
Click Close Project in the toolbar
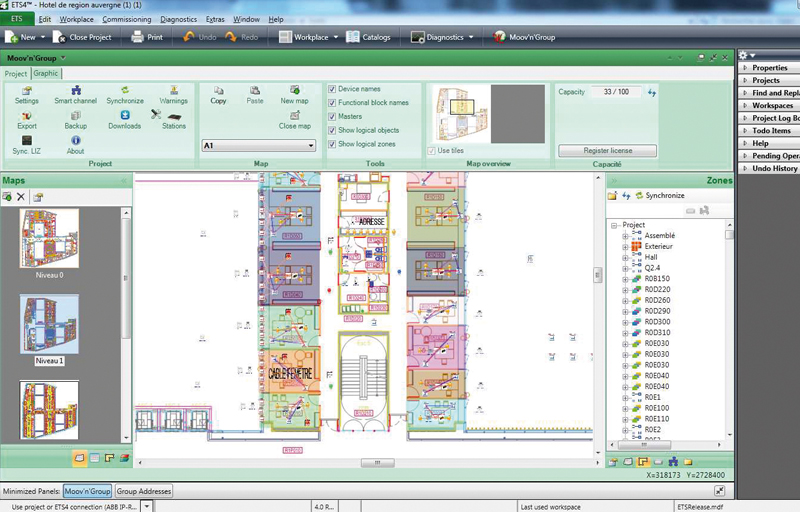(x=82, y=37)
